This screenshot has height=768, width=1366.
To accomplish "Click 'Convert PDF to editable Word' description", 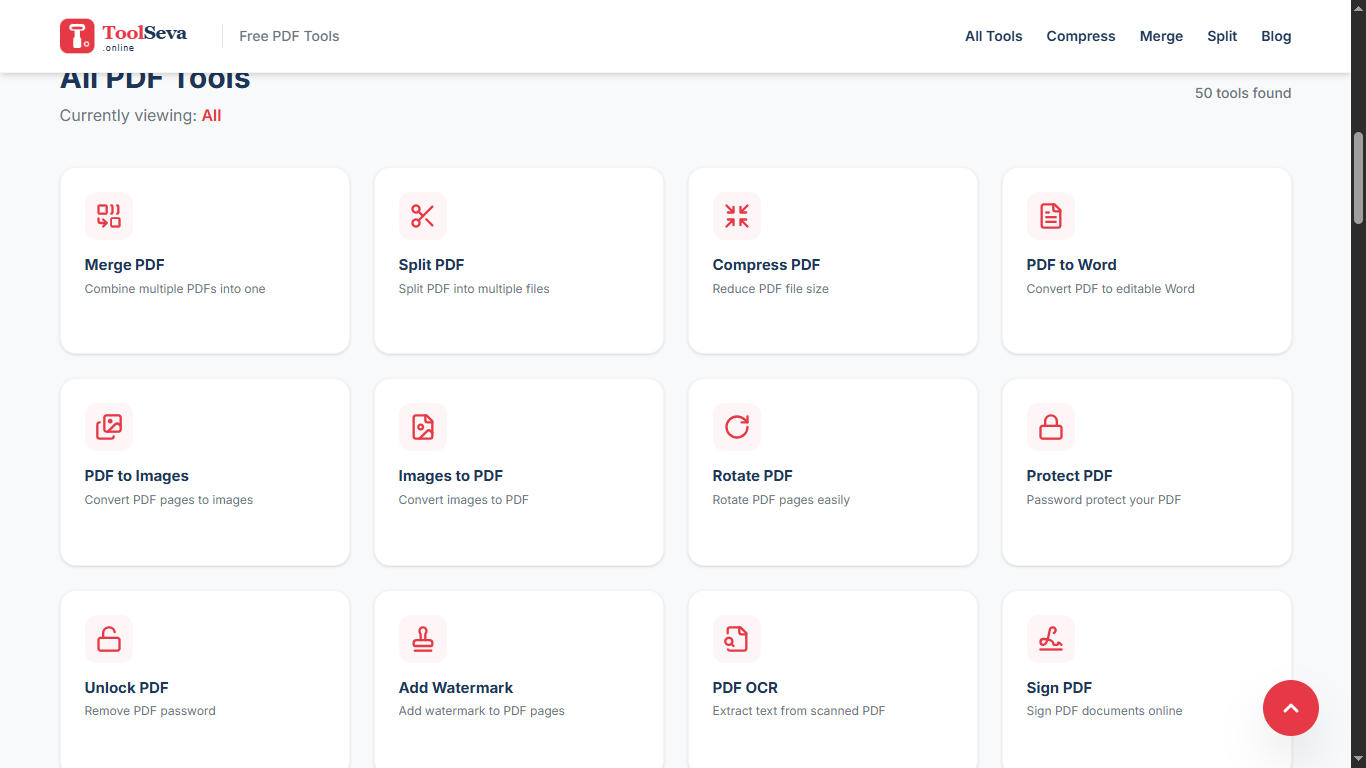I will click(1111, 289).
